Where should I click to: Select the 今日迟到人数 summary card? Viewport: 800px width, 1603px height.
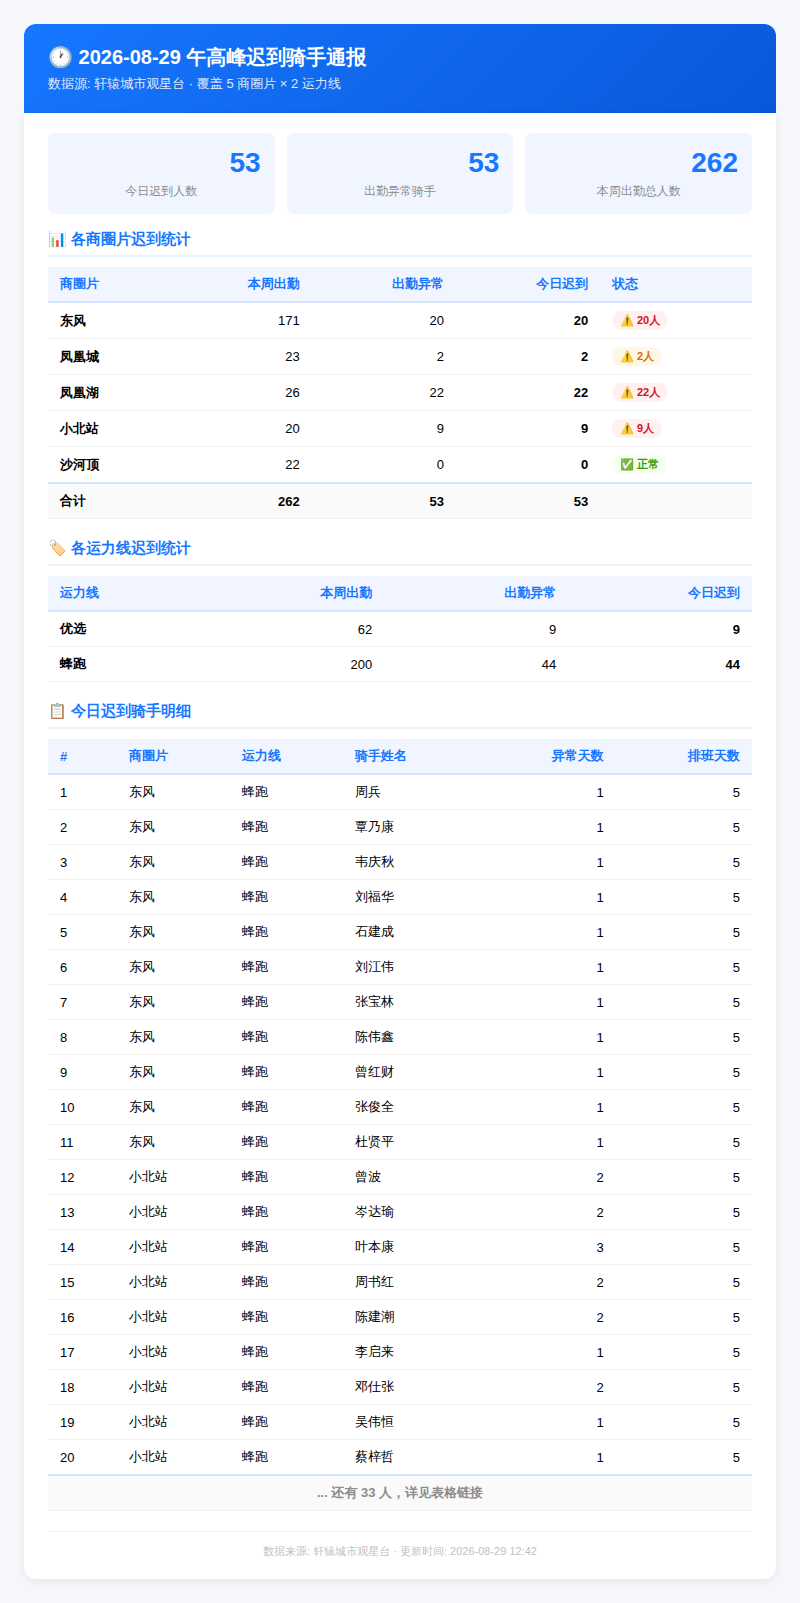(161, 173)
